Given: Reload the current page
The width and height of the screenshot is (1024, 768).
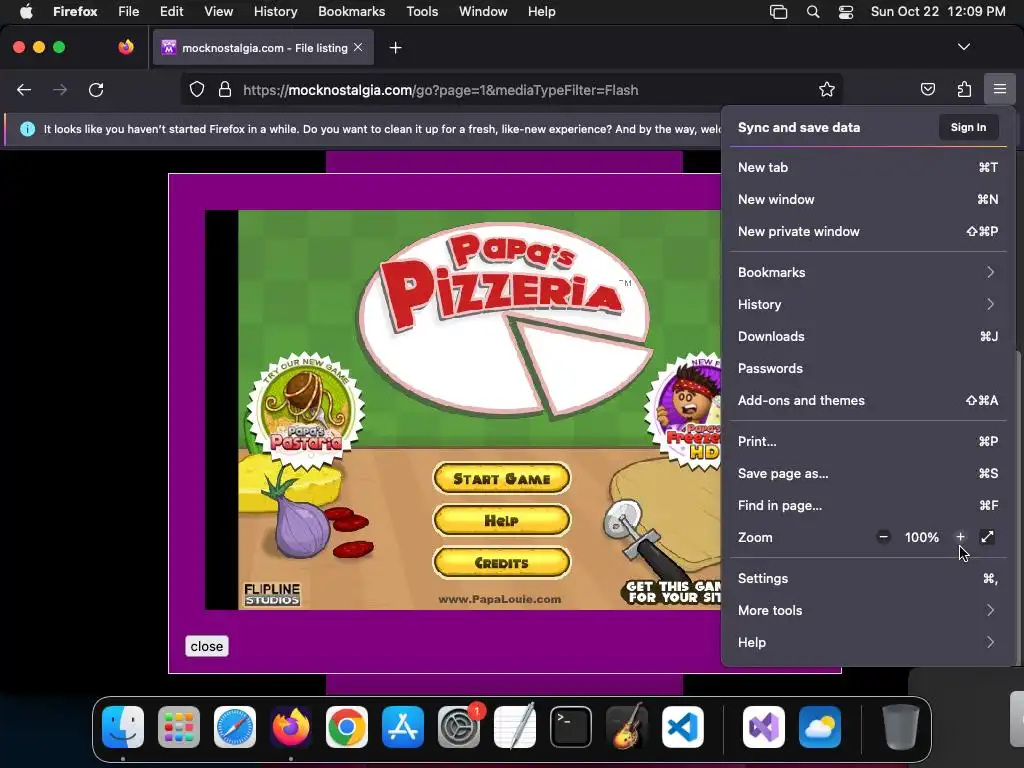Looking at the screenshot, I should [x=96, y=89].
